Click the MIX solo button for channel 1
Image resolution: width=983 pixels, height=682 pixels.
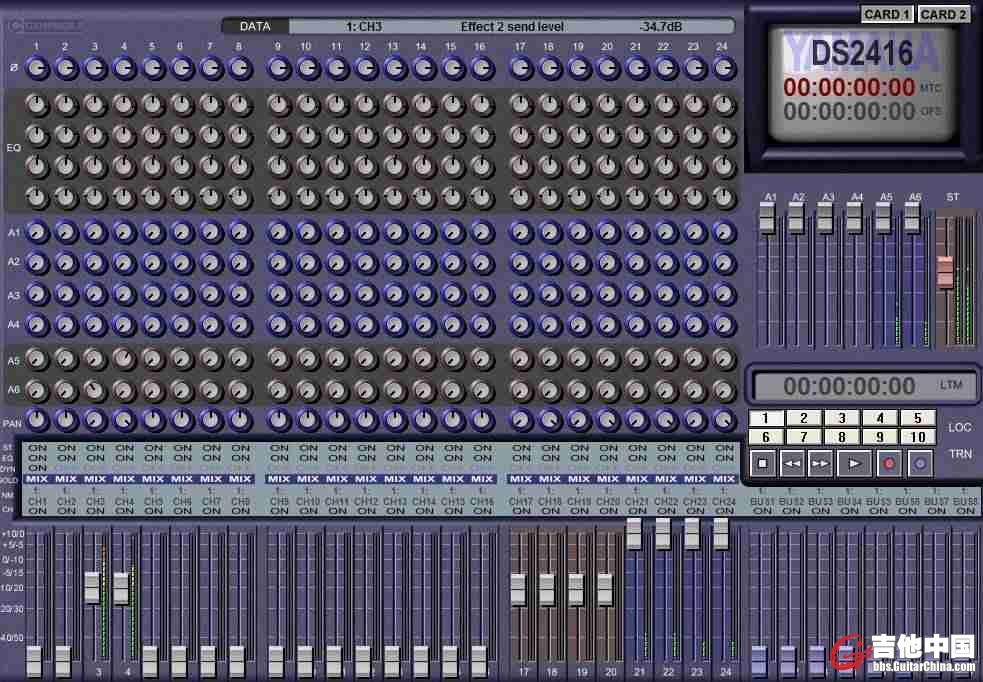37,479
